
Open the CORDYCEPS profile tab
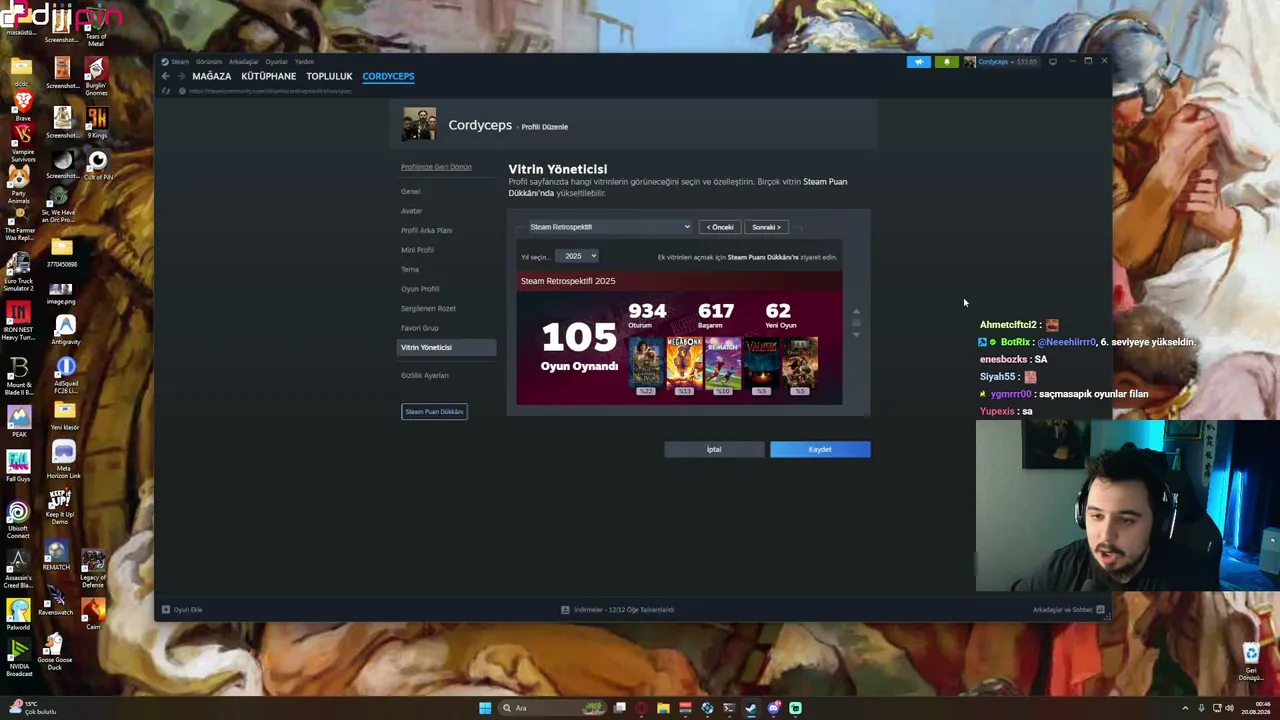click(388, 76)
